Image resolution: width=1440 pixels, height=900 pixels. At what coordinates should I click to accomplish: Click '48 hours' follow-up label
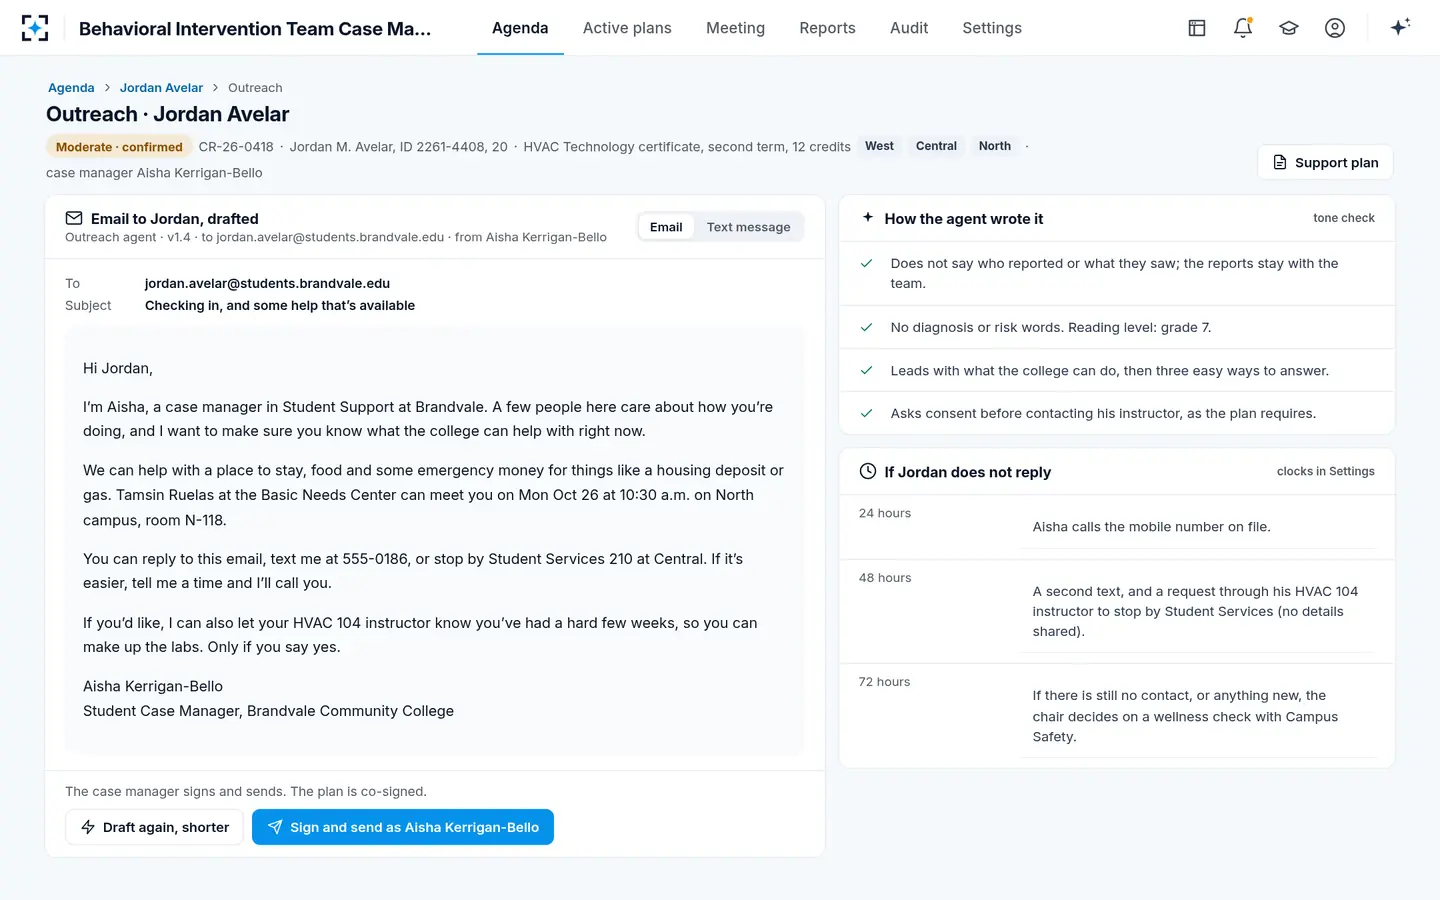(x=885, y=578)
